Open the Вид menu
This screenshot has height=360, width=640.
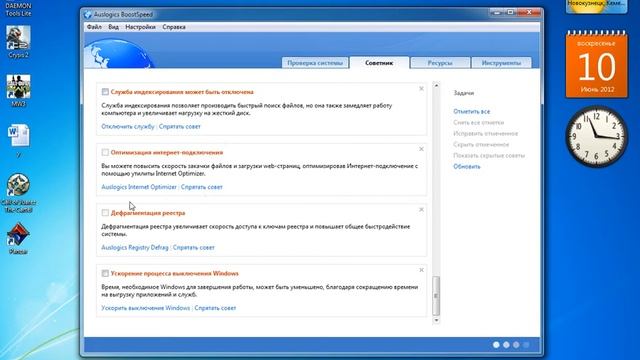(x=113, y=27)
